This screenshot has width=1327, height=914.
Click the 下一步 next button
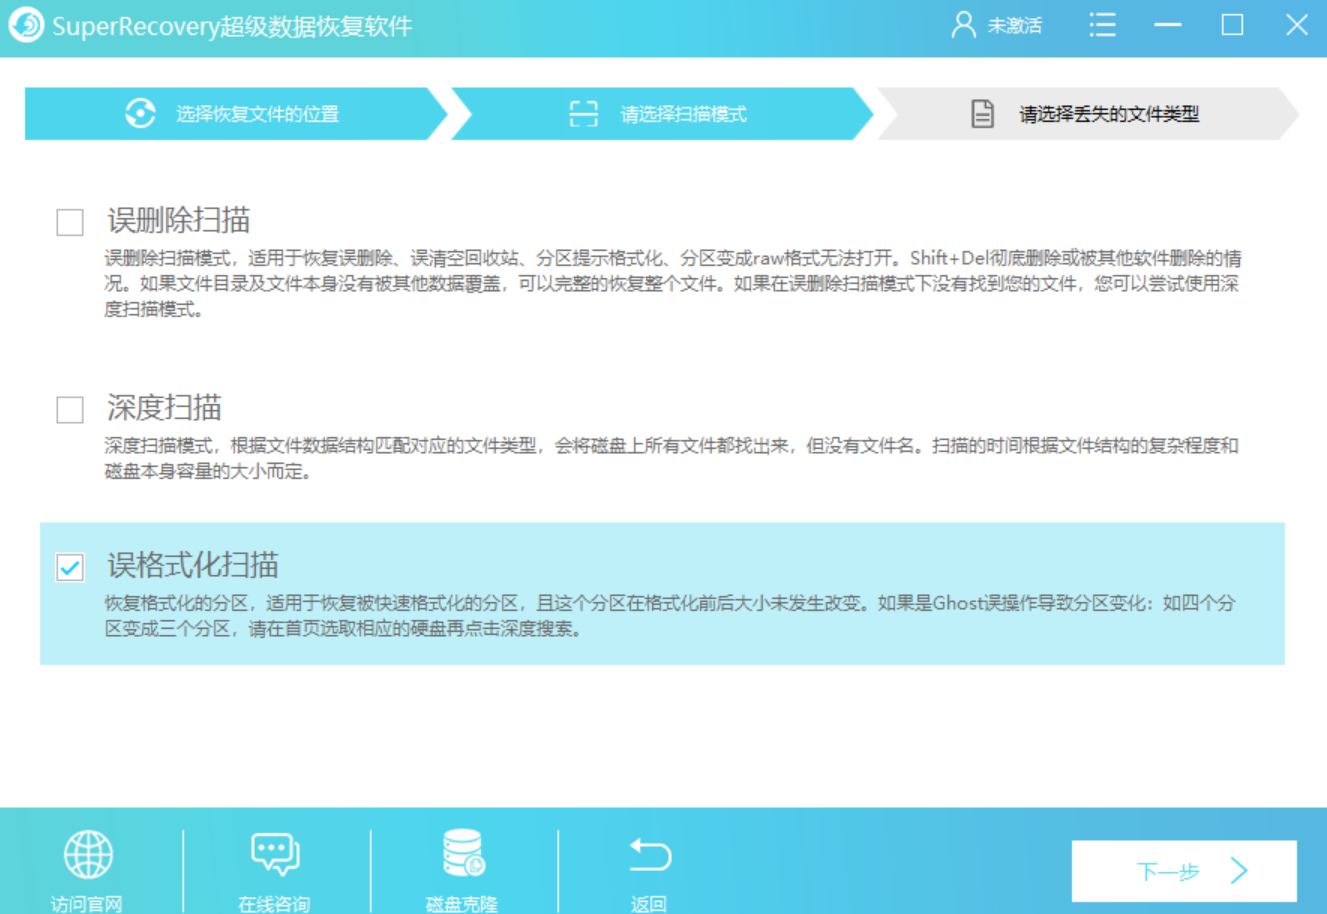[x=1184, y=871]
